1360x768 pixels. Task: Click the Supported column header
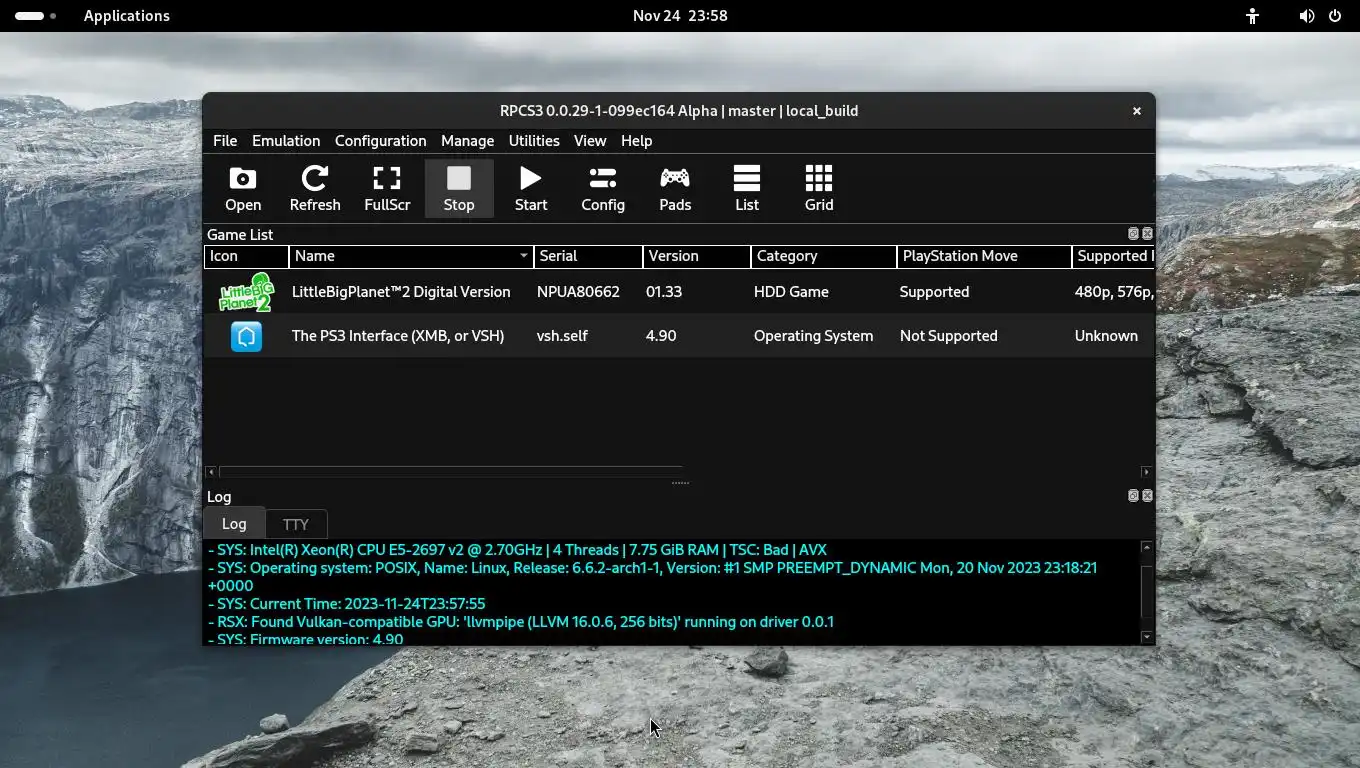coord(1113,256)
